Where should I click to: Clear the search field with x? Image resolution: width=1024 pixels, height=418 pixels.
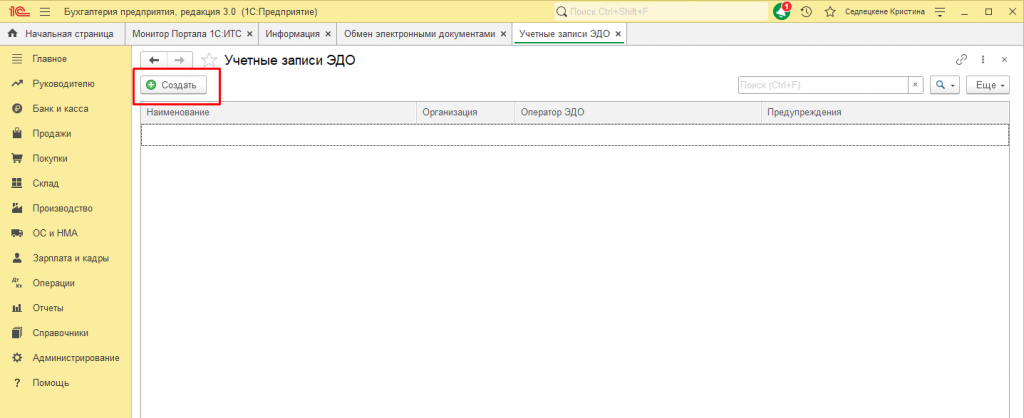[916, 85]
